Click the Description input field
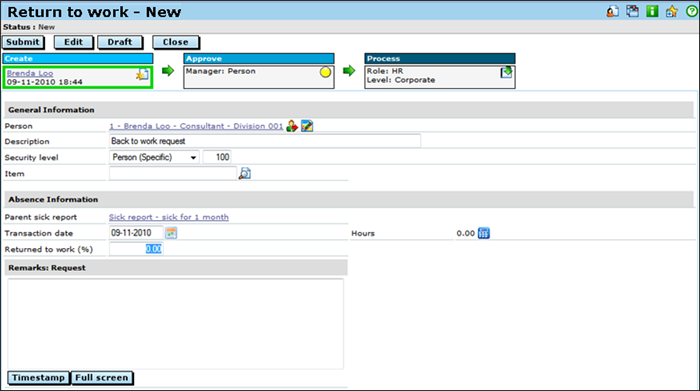Viewport: 700px width, 391px height. coord(265,141)
